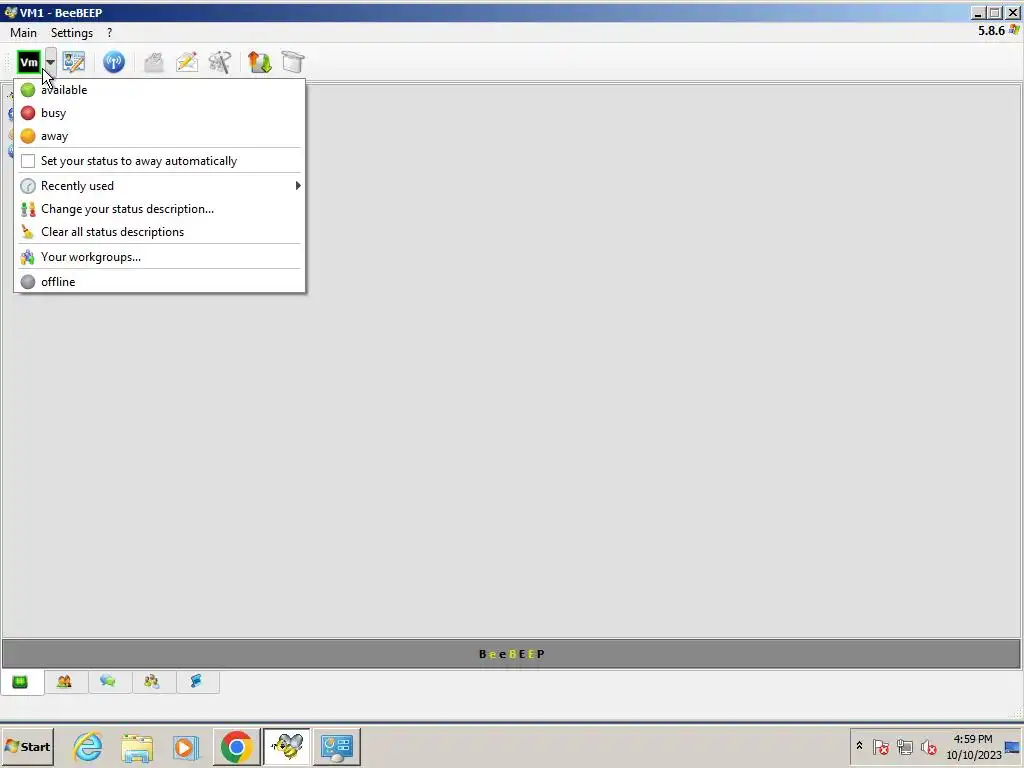The image size is (1024, 768).
Task: Click the Show desktop button in tray
Action: click(x=1013, y=747)
